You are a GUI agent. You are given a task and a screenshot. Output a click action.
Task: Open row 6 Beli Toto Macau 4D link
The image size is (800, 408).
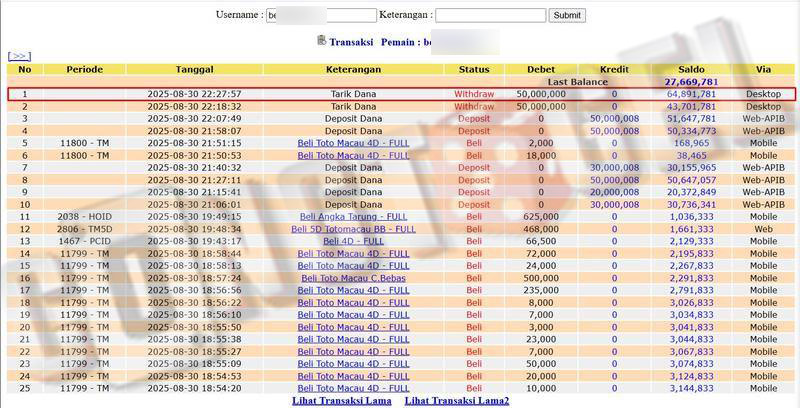[x=353, y=155]
